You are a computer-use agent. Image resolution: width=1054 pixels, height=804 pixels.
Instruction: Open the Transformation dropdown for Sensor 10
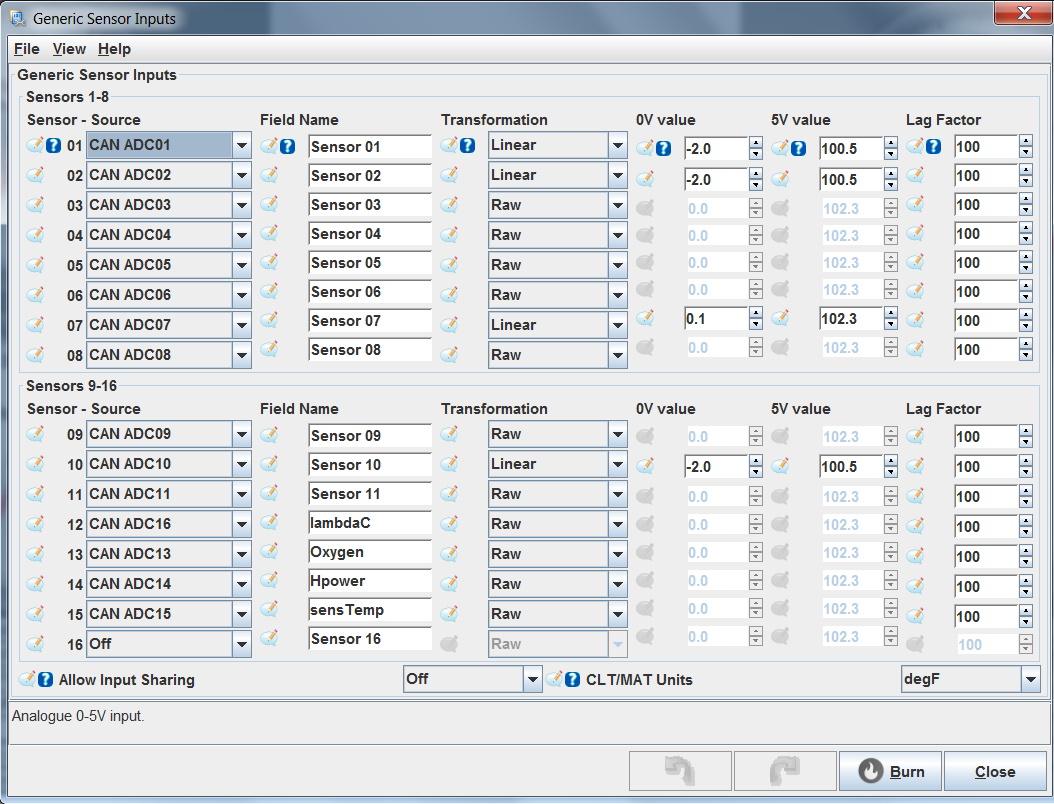616,464
